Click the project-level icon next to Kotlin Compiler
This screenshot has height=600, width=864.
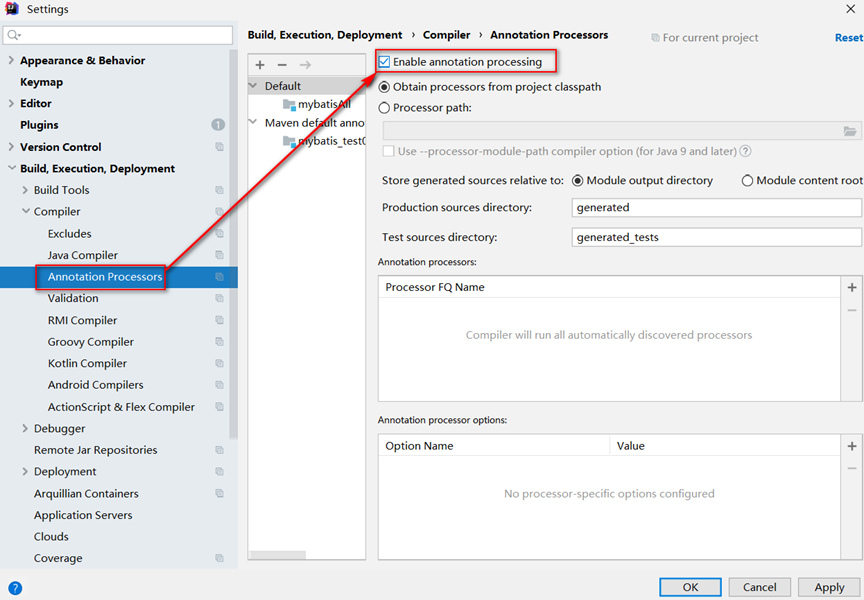click(219, 363)
